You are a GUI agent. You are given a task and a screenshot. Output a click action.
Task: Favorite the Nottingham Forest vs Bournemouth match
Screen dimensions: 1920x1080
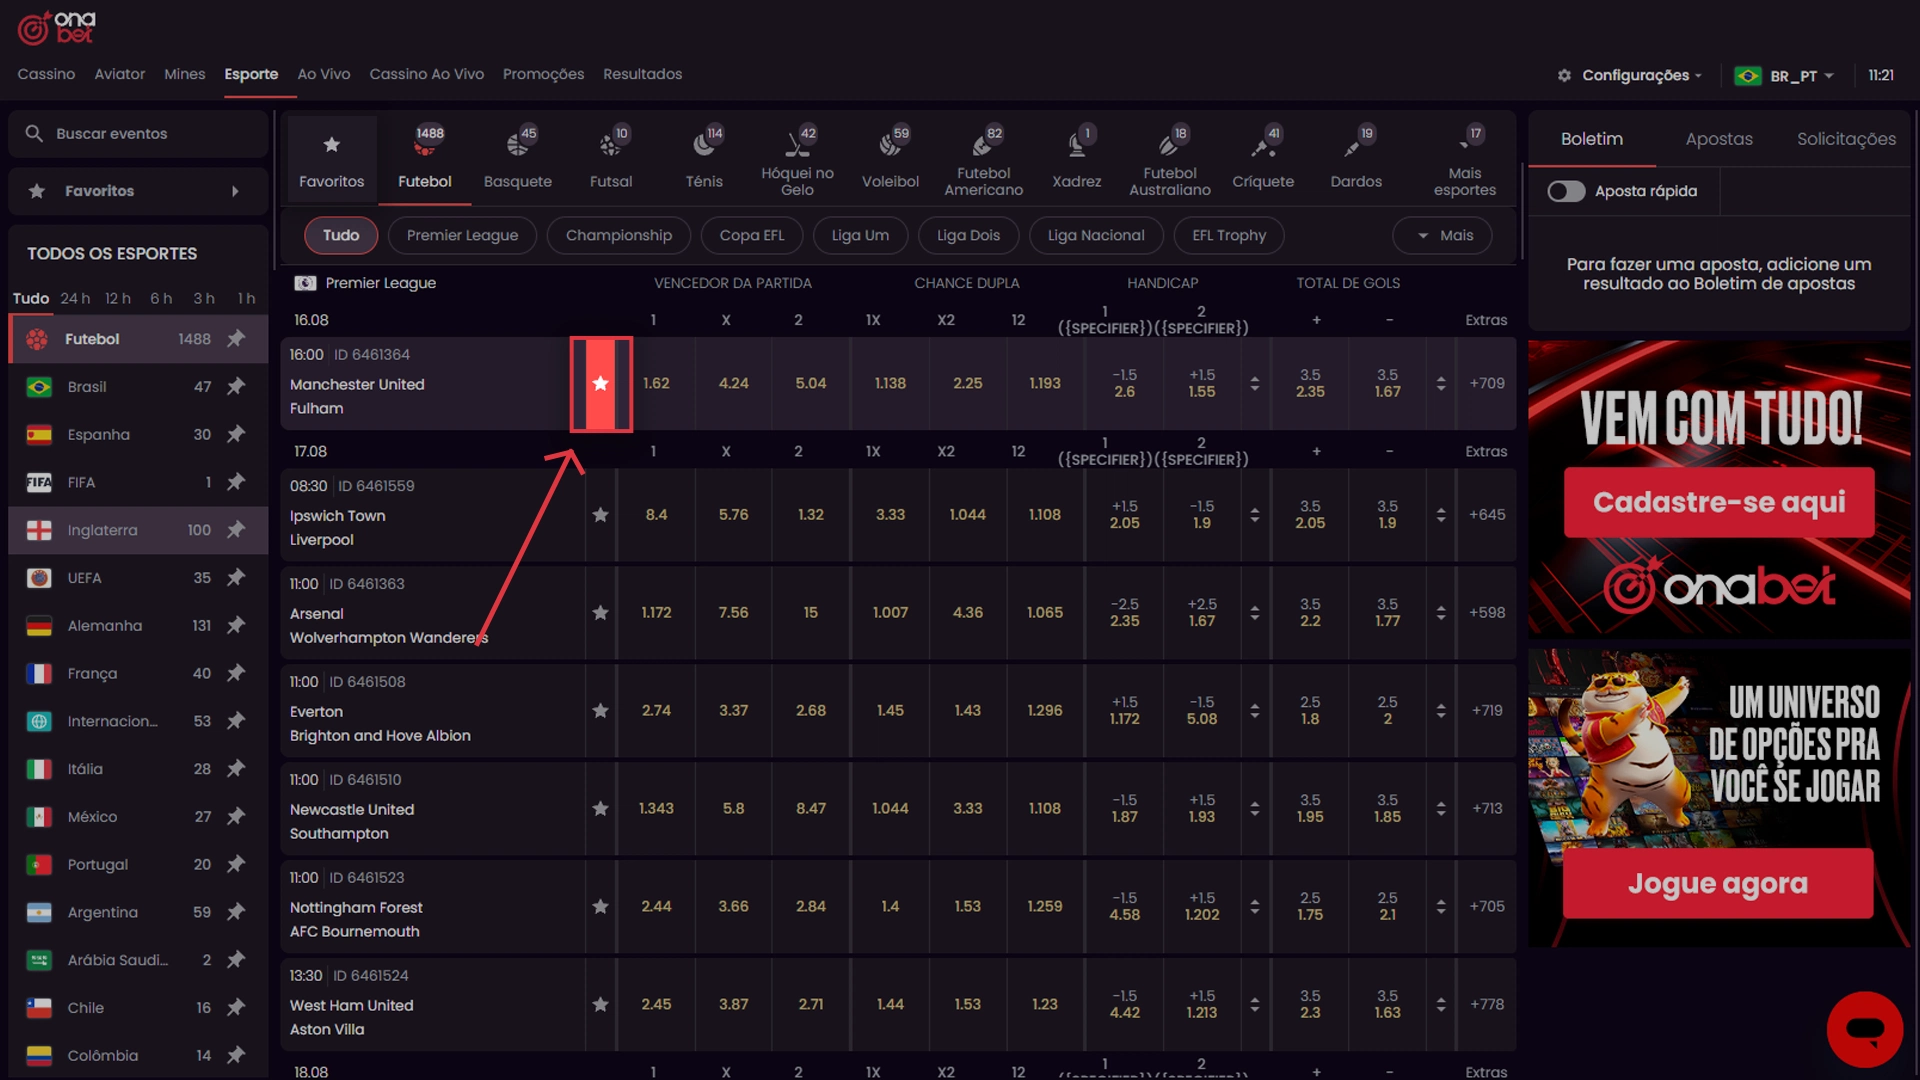[x=600, y=907]
